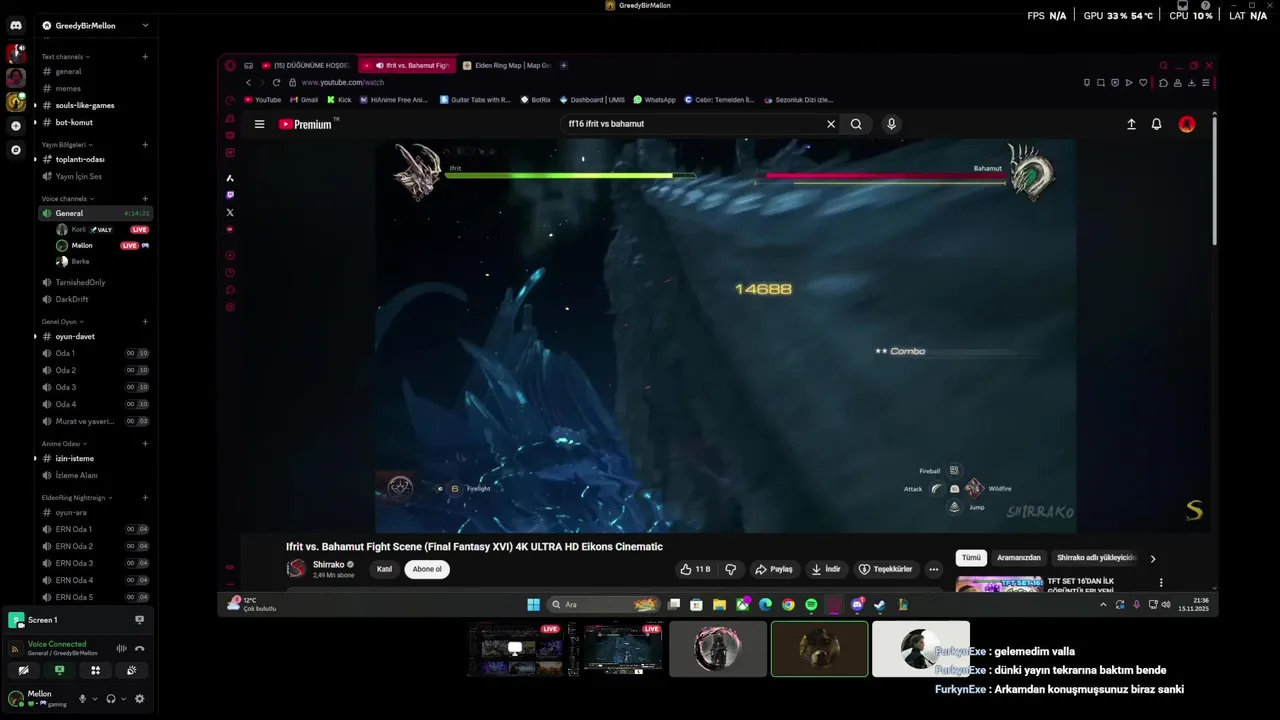Viewport: 1280px width, 720px height.
Task: Click the YouTube page vertical scrollbar
Action: tap(1215, 180)
